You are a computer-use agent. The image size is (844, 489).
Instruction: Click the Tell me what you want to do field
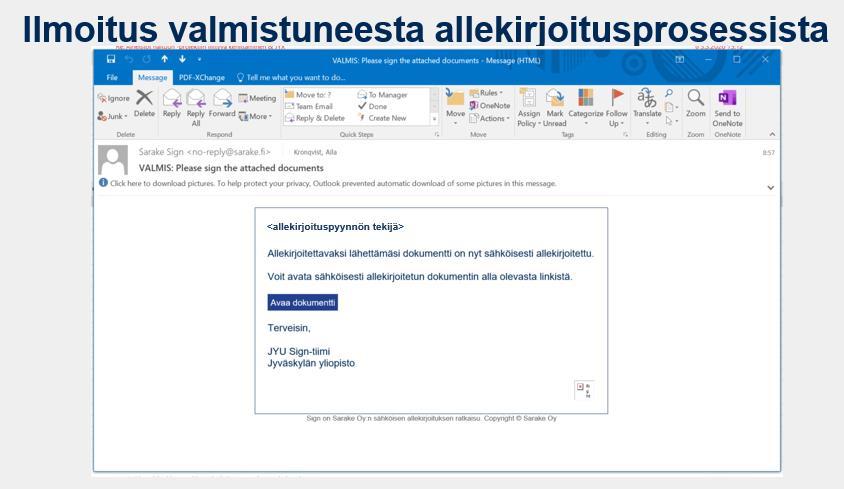pos(291,78)
